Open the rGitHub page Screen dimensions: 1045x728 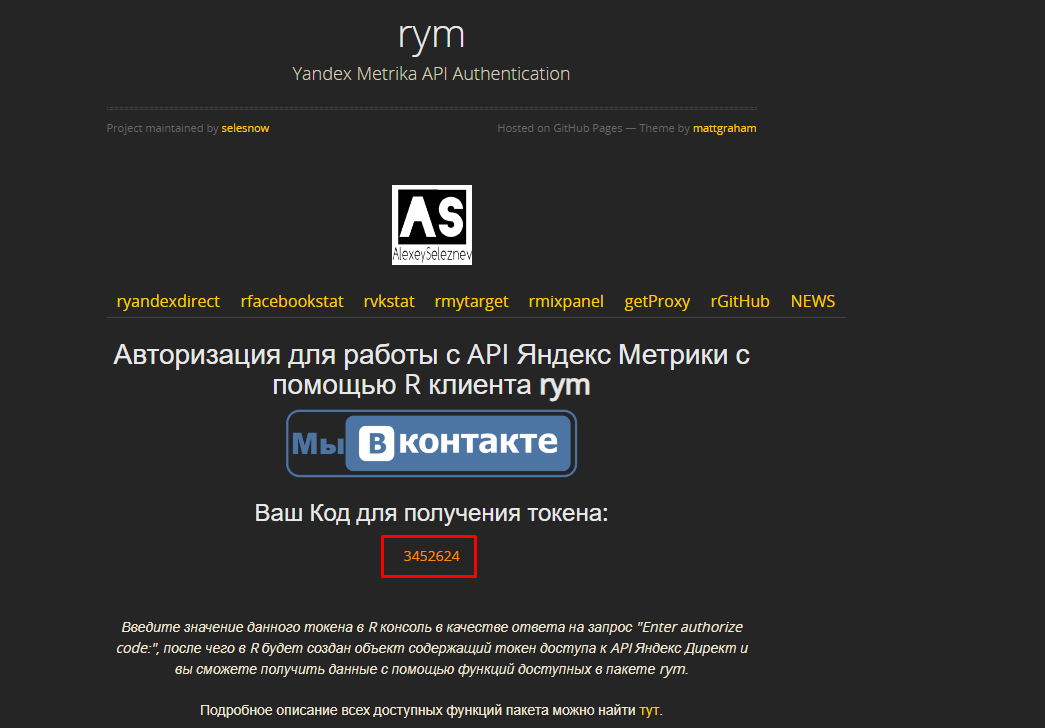click(740, 301)
